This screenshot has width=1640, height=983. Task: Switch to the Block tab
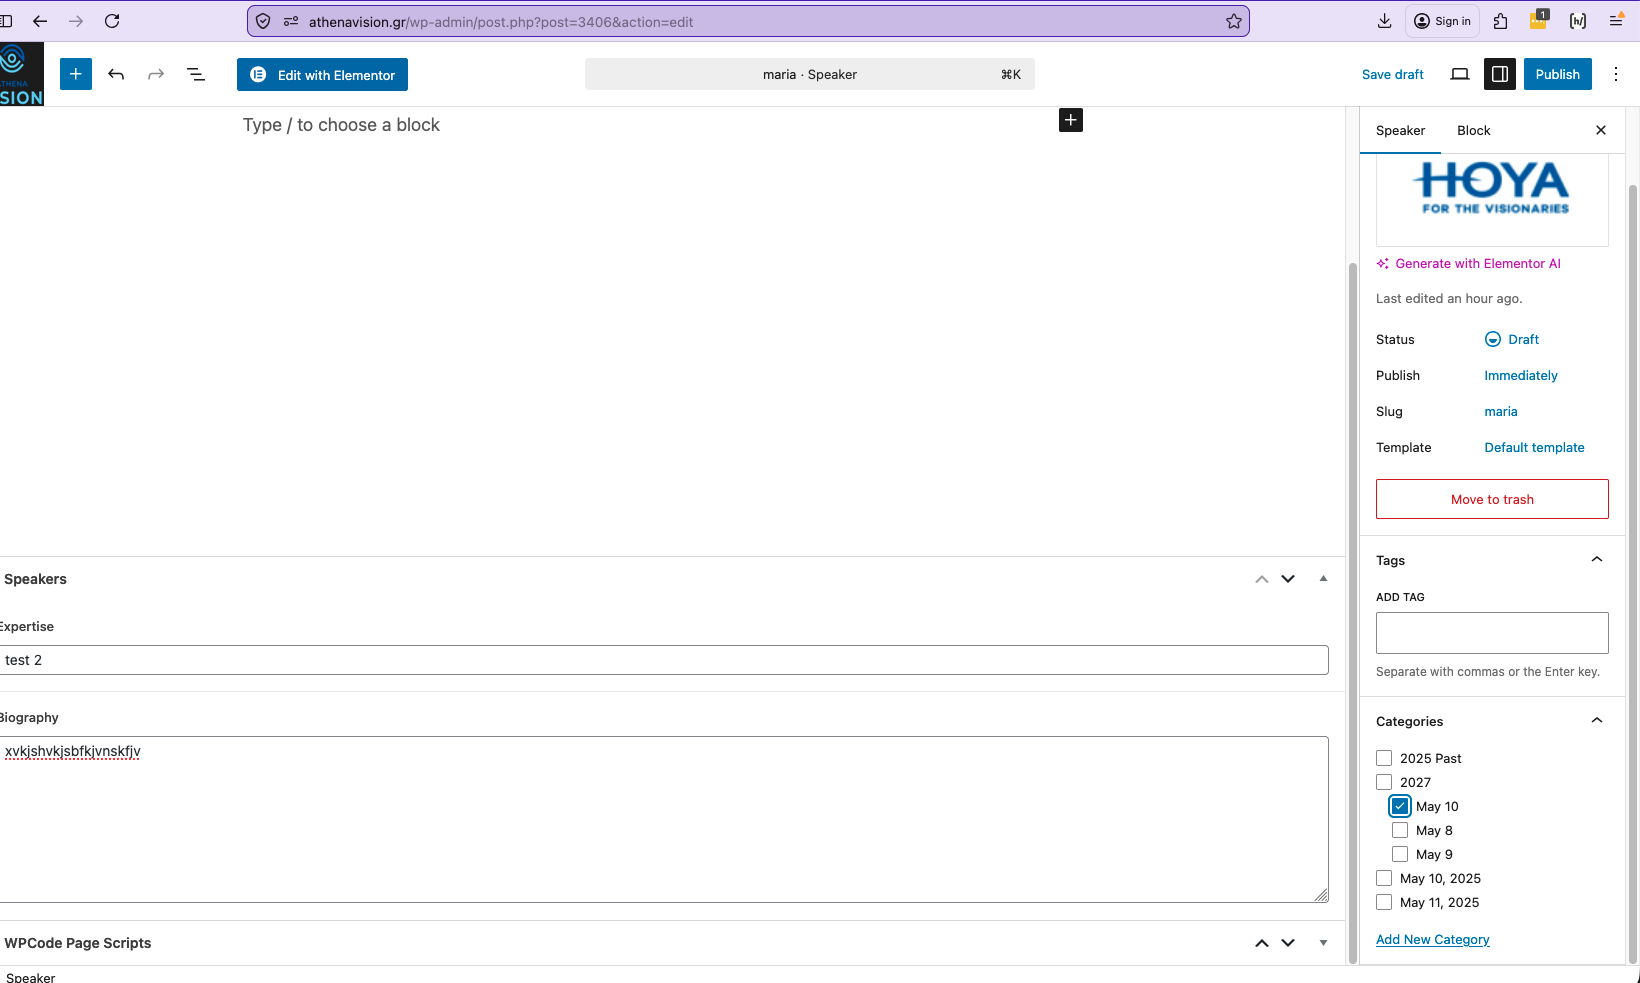point(1473,130)
